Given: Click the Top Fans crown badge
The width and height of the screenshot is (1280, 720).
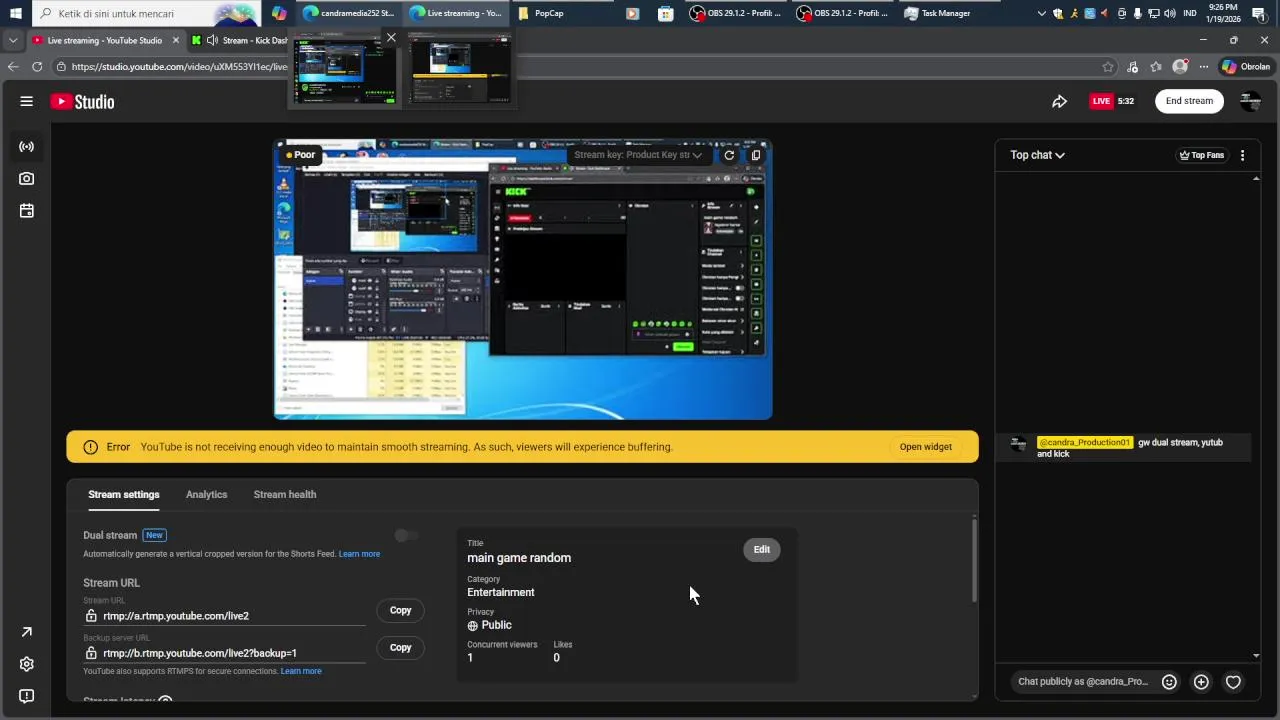Looking at the screenshot, I should [x=1202, y=155].
